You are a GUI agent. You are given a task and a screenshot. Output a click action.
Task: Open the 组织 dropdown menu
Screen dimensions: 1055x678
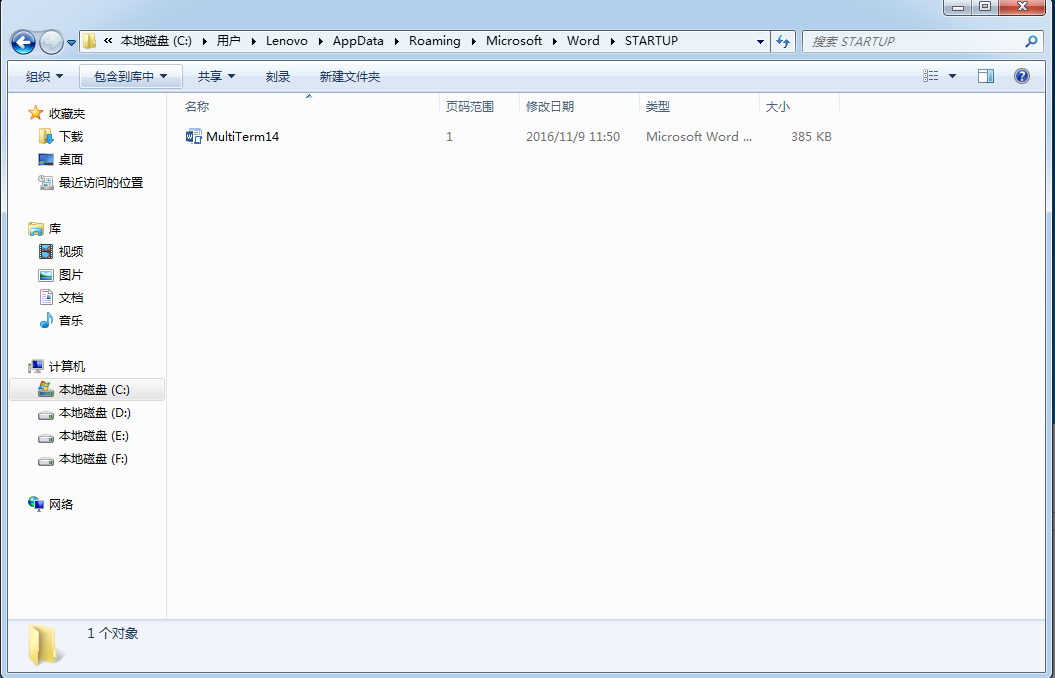tap(44, 77)
